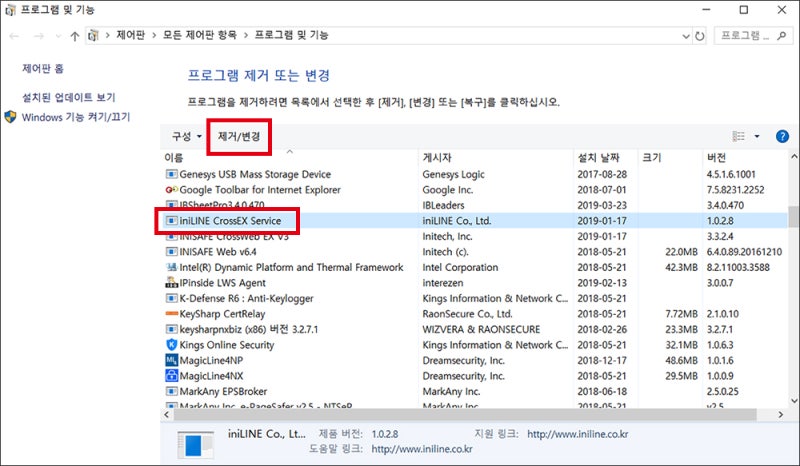Click the search magnifier icon
Image resolution: width=800 pixels, height=466 pixels.
781,35
